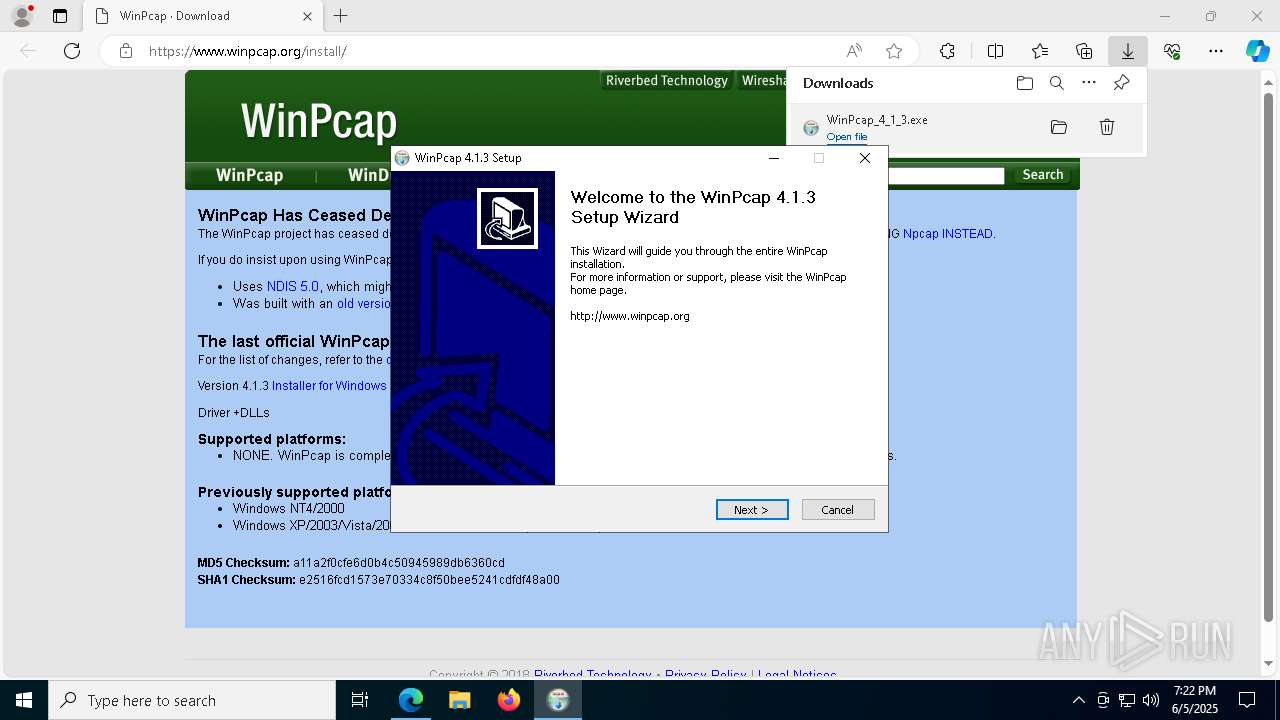Minimize the WinPcap Setup dialog
The height and width of the screenshot is (720, 1280).
tap(773, 158)
